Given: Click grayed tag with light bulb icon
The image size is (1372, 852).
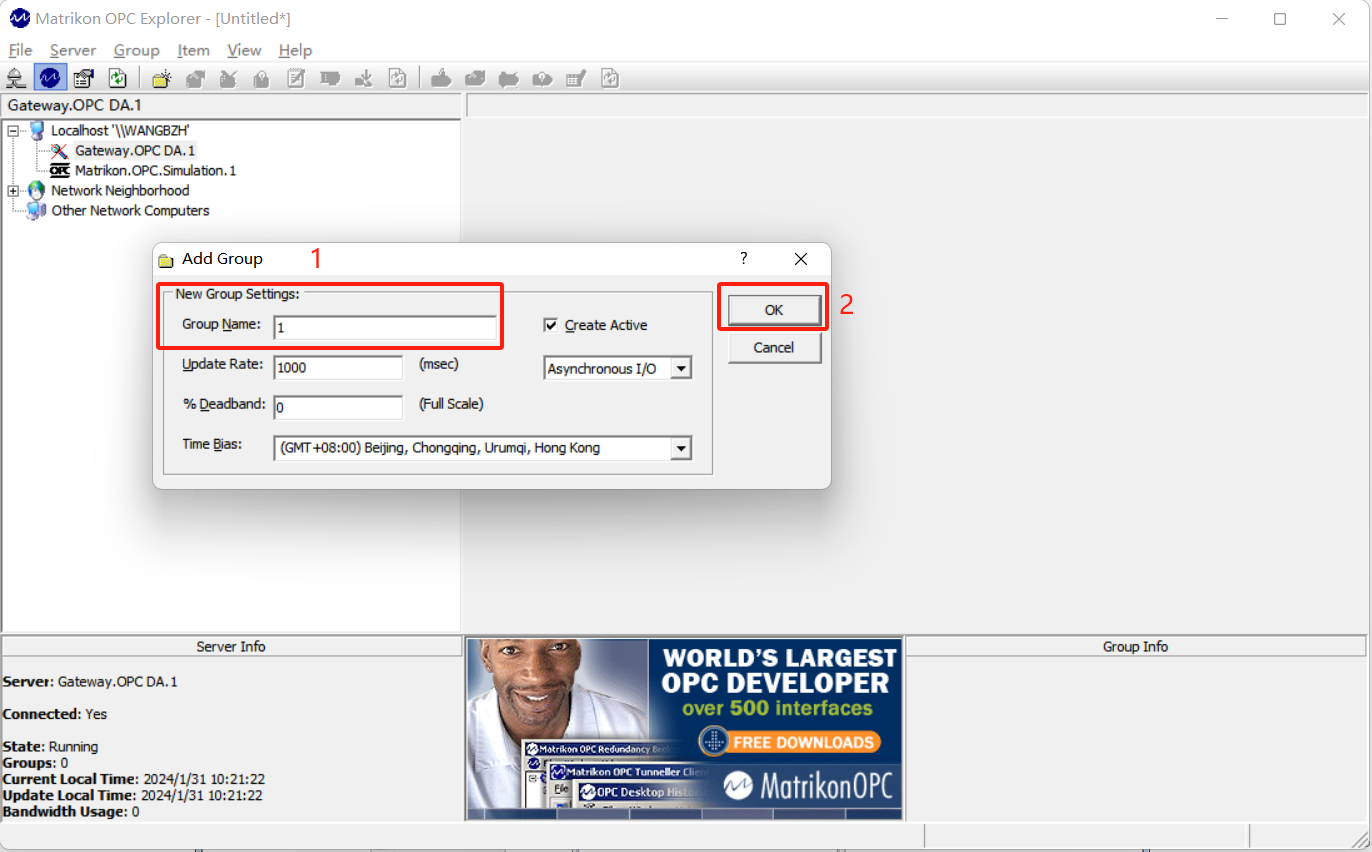Looking at the screenshot, I should pos(542,78).
